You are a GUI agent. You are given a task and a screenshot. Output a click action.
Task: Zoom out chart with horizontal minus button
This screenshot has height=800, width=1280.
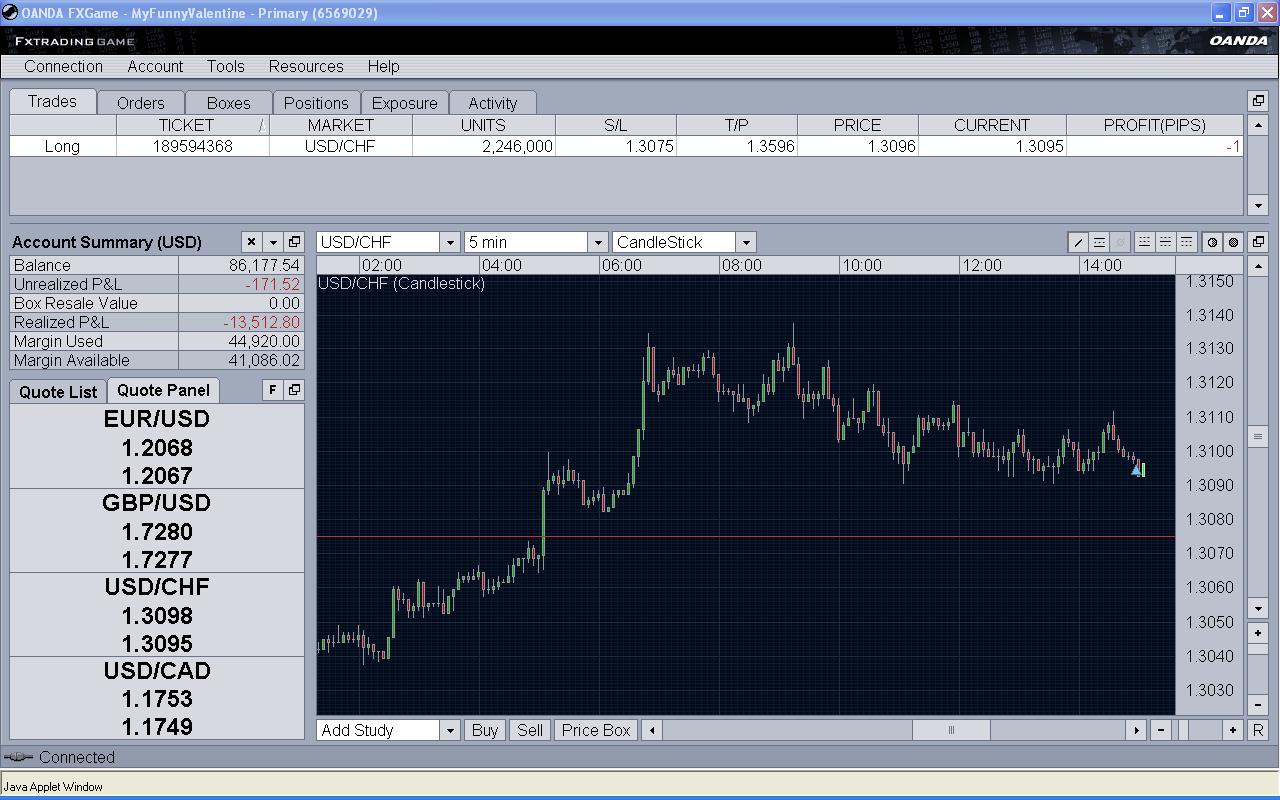tap(1160, 730)
